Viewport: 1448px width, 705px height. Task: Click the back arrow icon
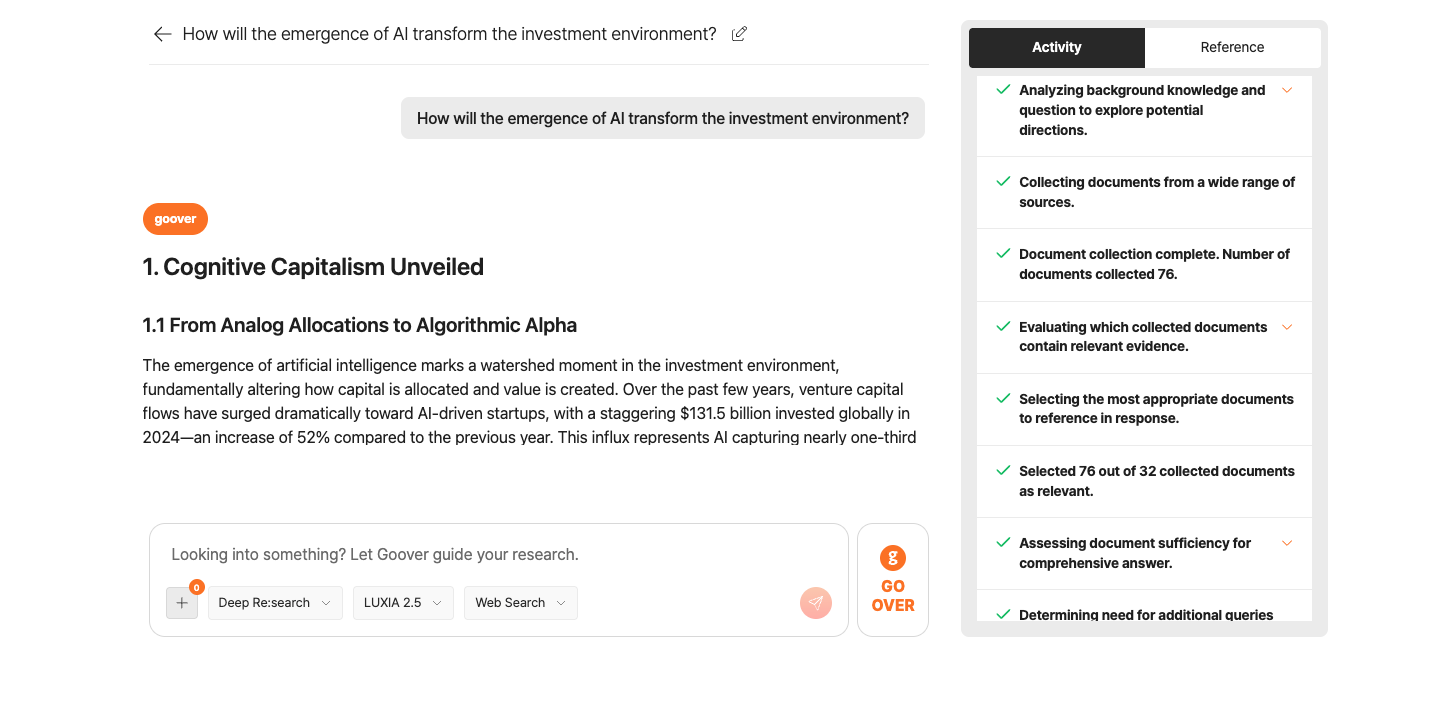[x=162, y=34]
